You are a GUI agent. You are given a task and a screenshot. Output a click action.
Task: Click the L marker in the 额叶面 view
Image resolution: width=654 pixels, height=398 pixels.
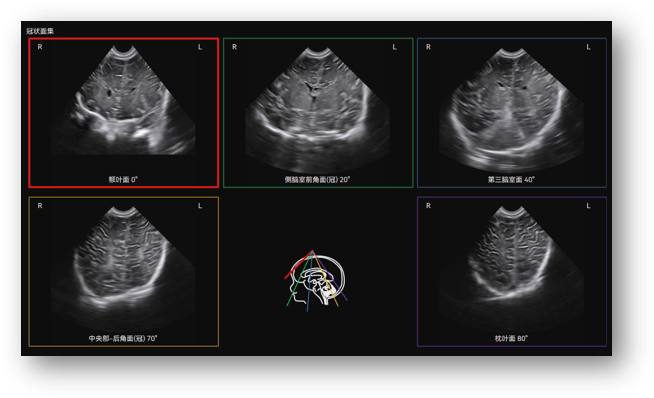200,47
